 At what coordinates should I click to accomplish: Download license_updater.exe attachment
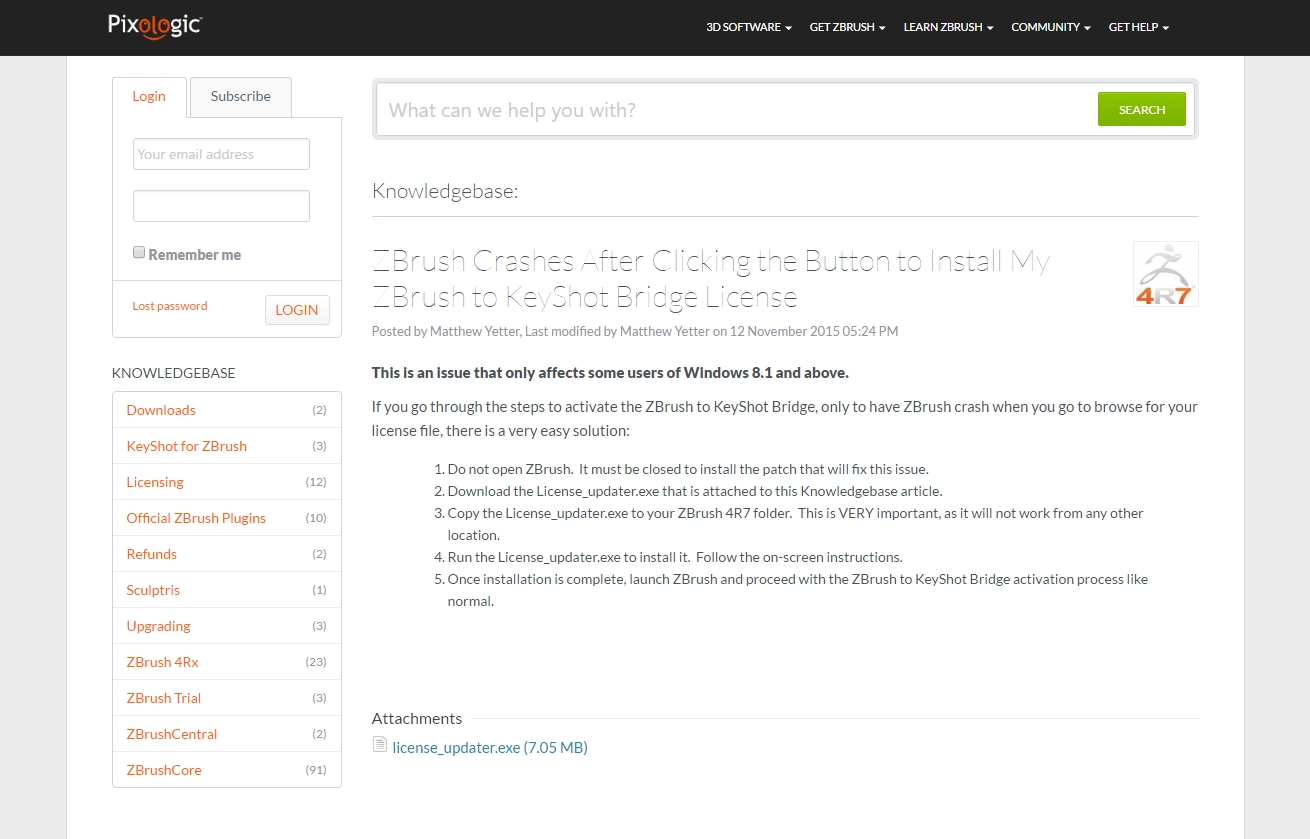tap(490, 747)
